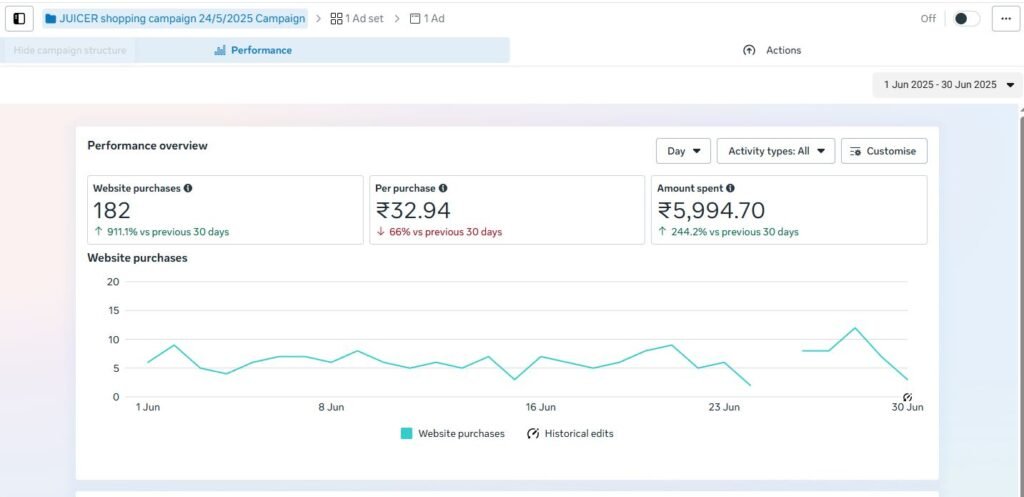Switch to the Actions tab

(772, 50)
